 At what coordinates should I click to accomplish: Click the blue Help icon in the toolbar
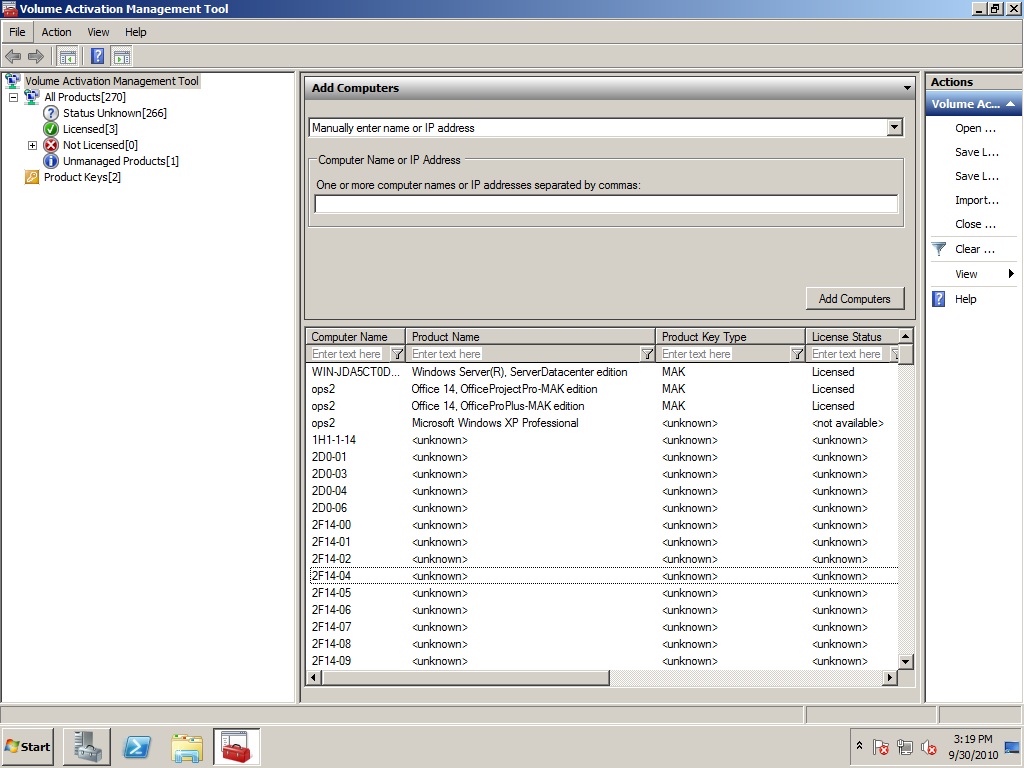tap(98, 56)
